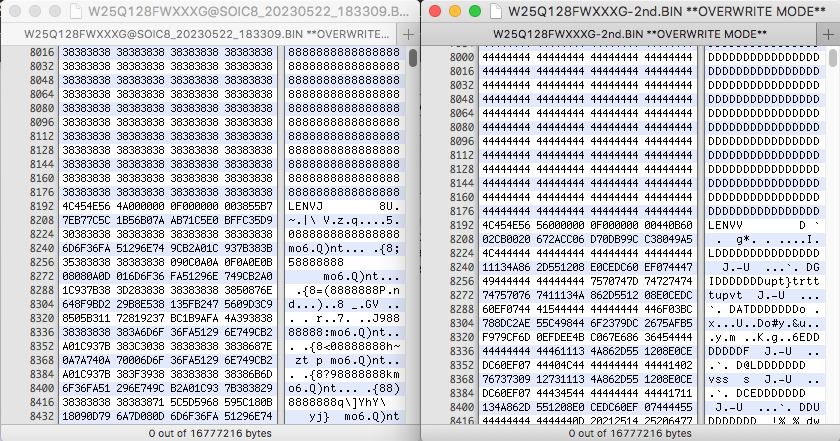840x441 pixels.
Task: Click hex 648F9BD2 in left row 8304
Action: 87,304
